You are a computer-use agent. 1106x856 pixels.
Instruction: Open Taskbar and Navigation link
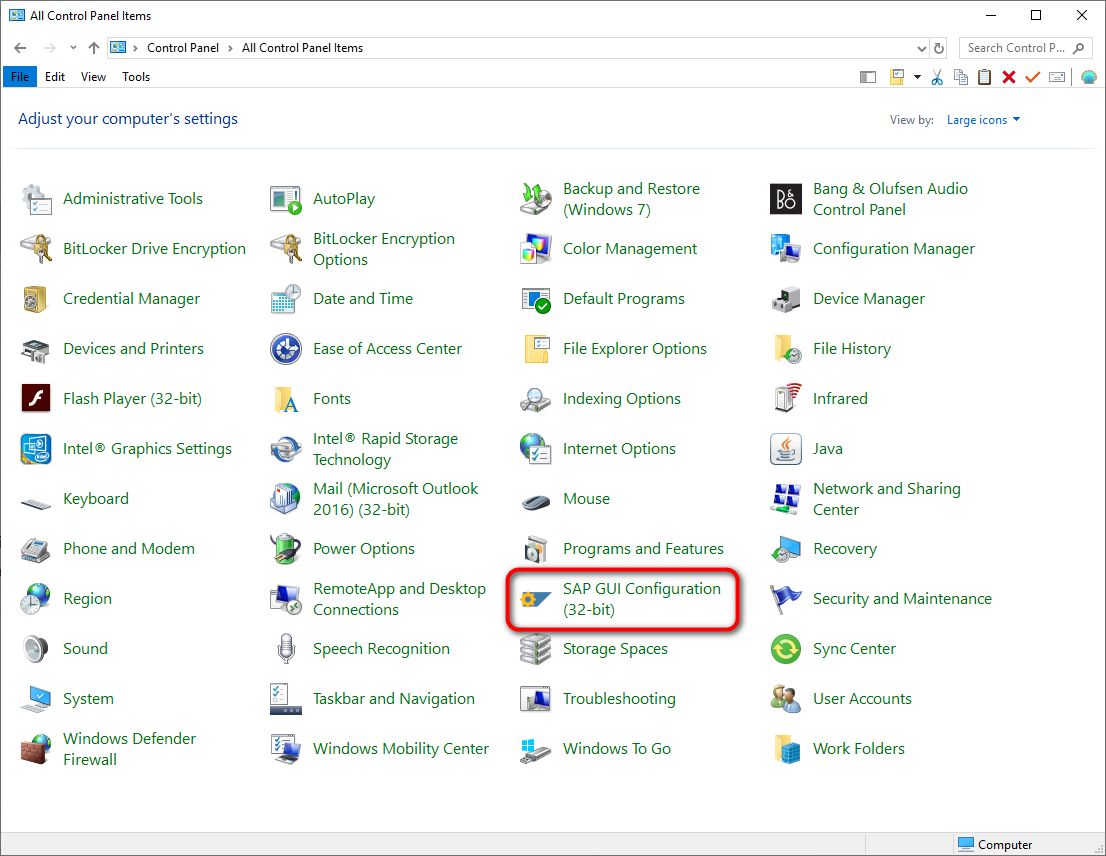click(372, 699)
